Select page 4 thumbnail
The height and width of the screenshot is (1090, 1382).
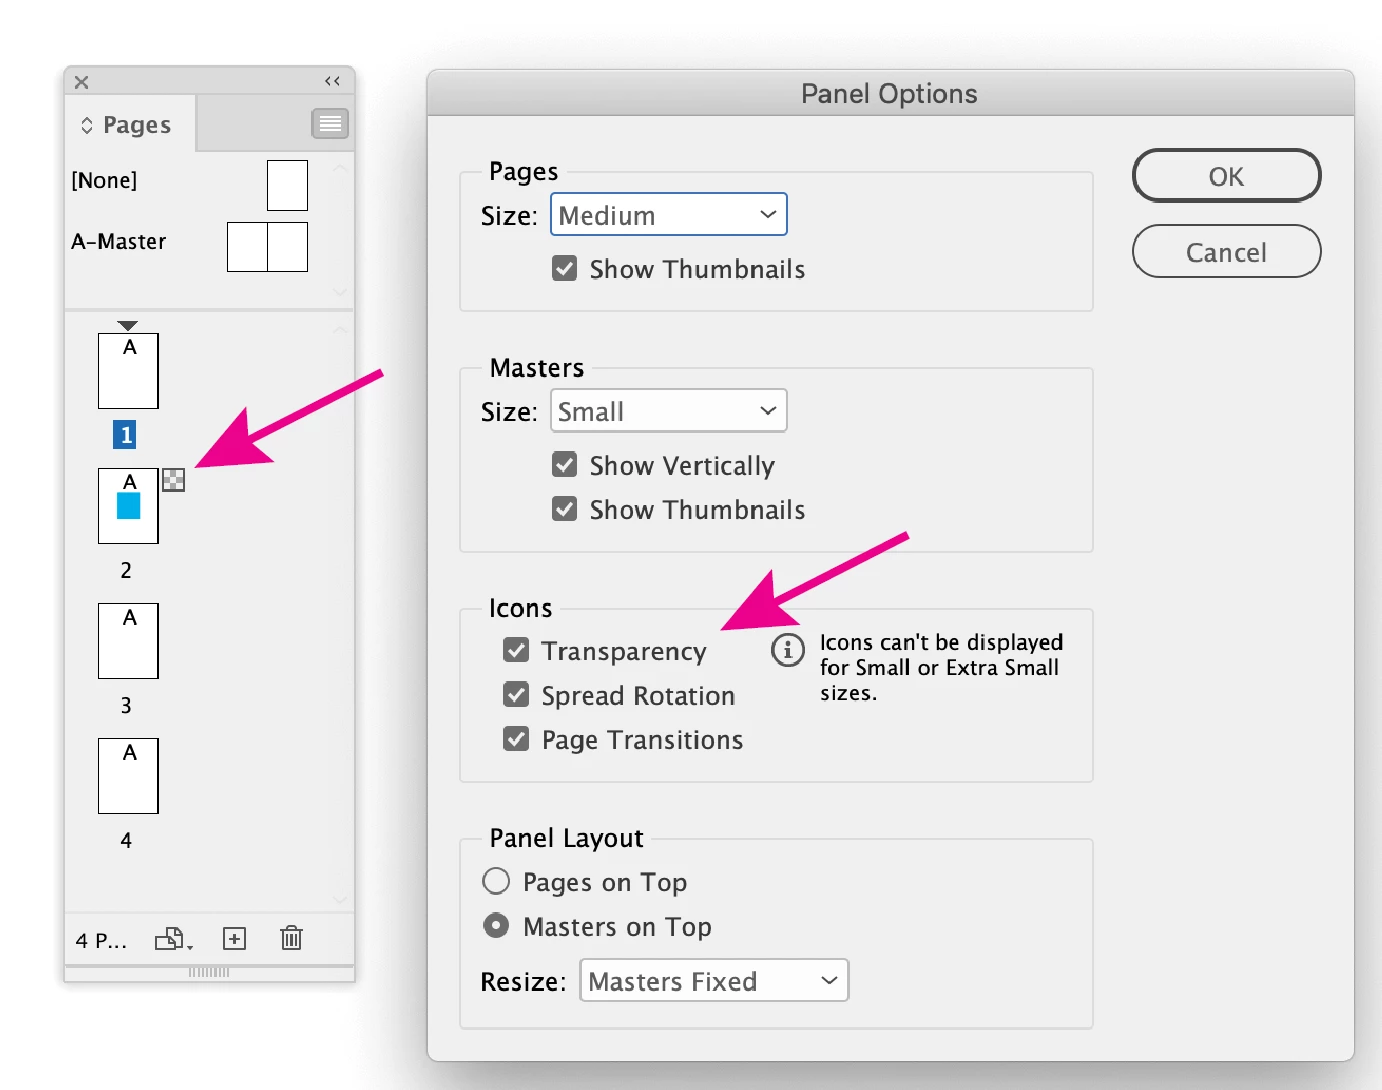[128, 776]
